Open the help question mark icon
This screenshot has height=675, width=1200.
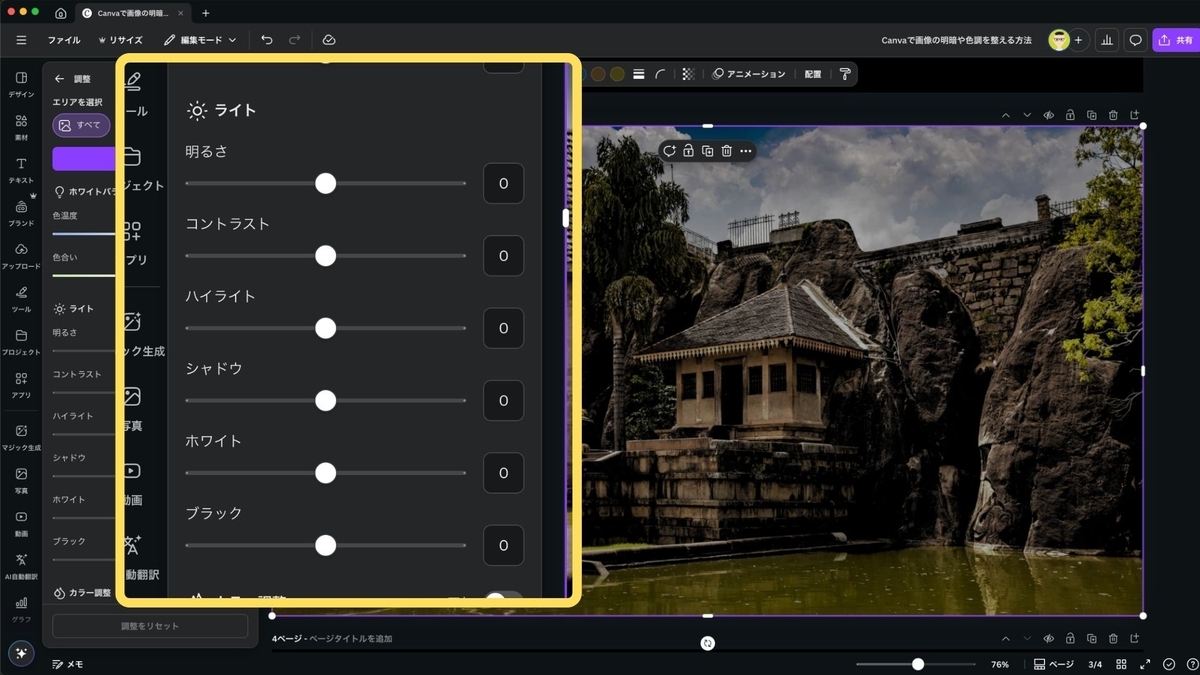point(1190,664)
